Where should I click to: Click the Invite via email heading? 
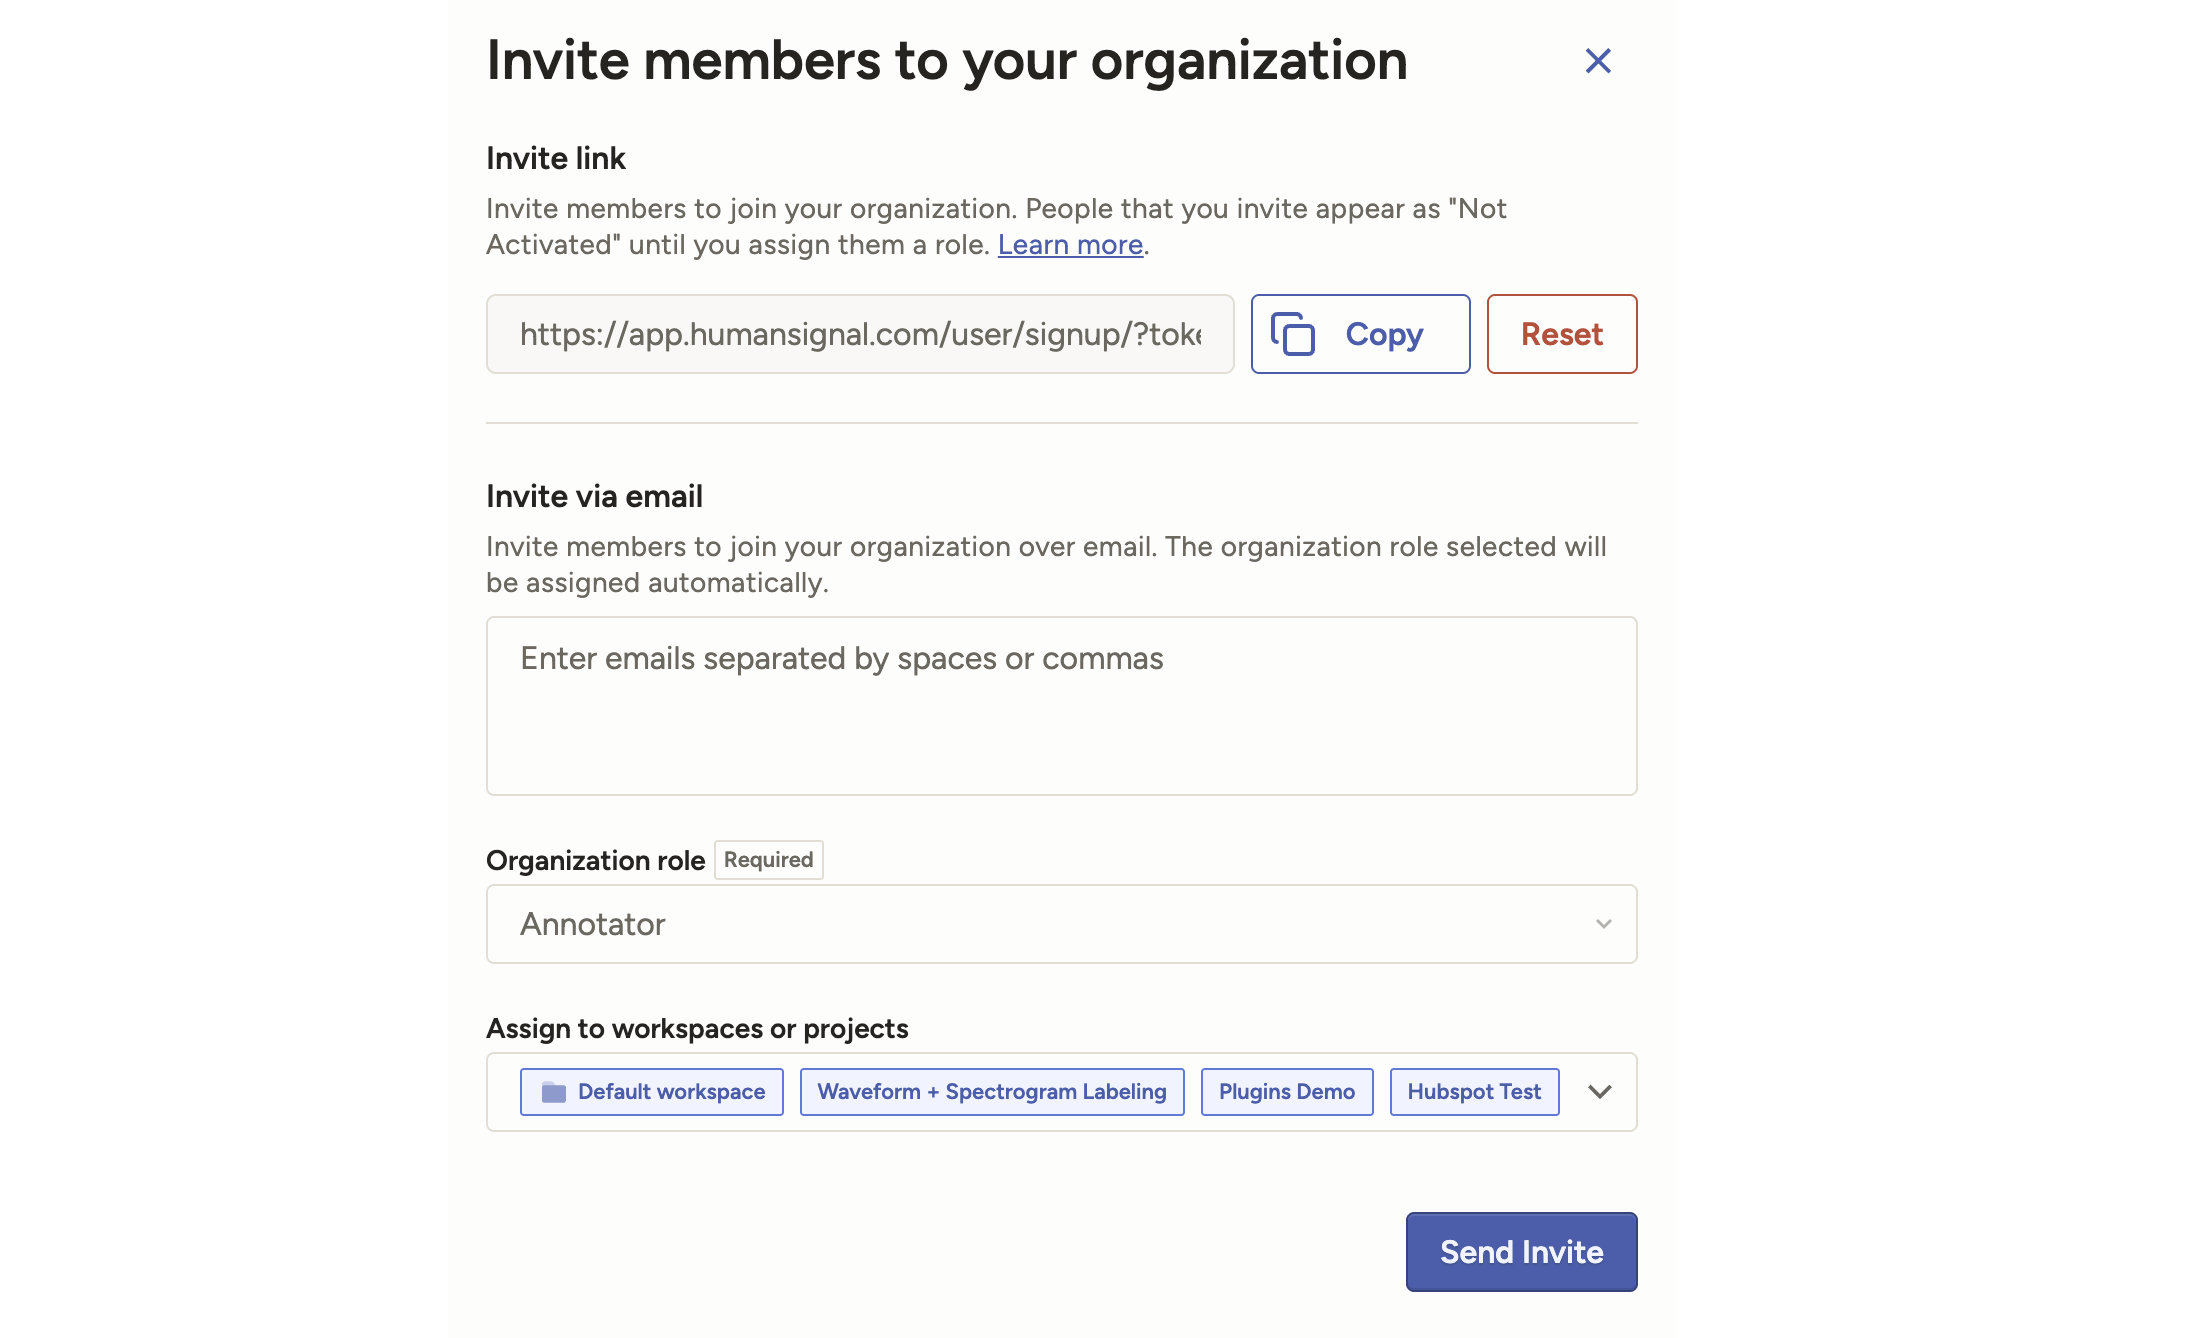coord(594,497)
